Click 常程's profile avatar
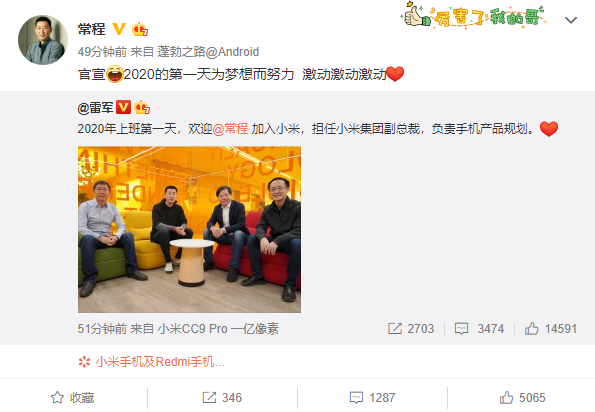This screenshot has height=412, width=595. 43,39
